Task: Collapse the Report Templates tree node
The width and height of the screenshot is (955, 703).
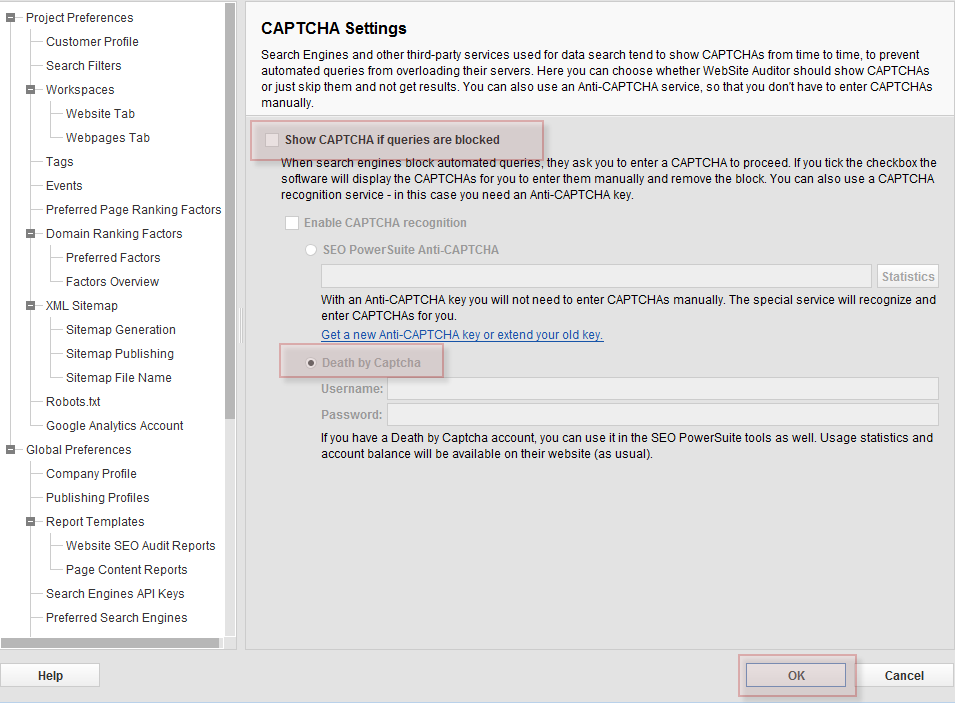Action: point(30,521)
